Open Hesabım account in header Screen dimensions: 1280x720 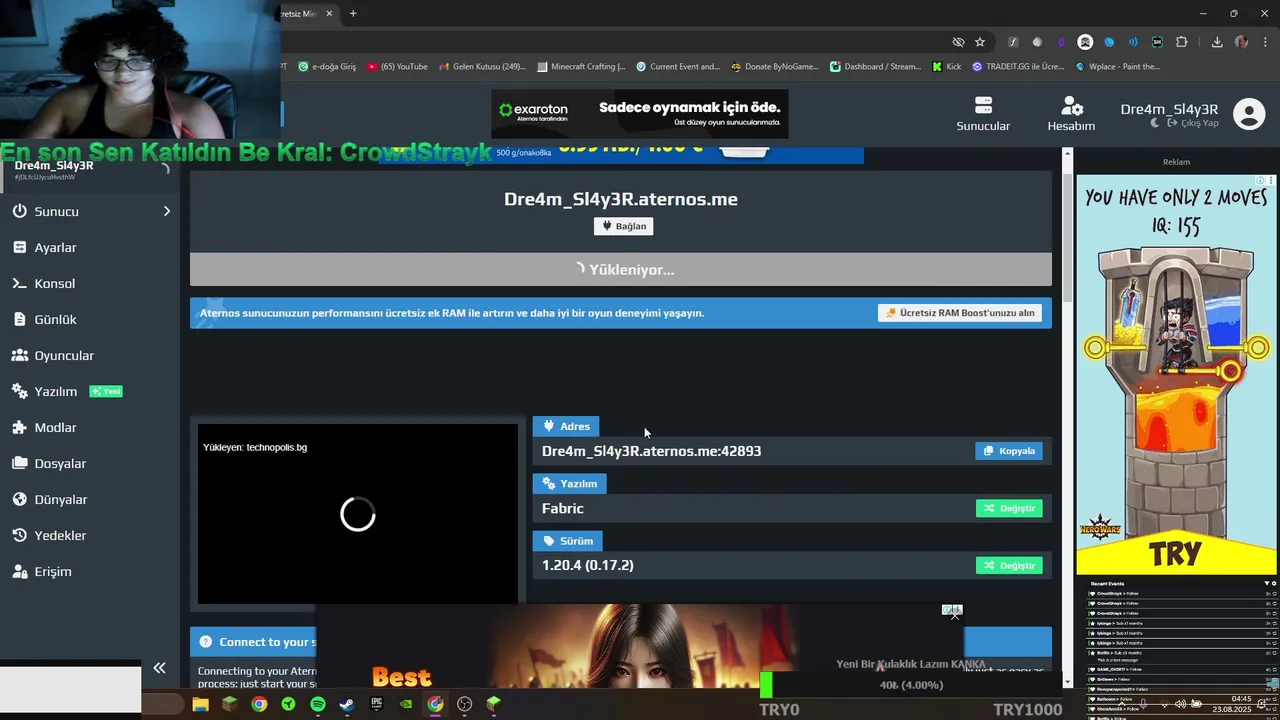click(x=1071, y=114)
